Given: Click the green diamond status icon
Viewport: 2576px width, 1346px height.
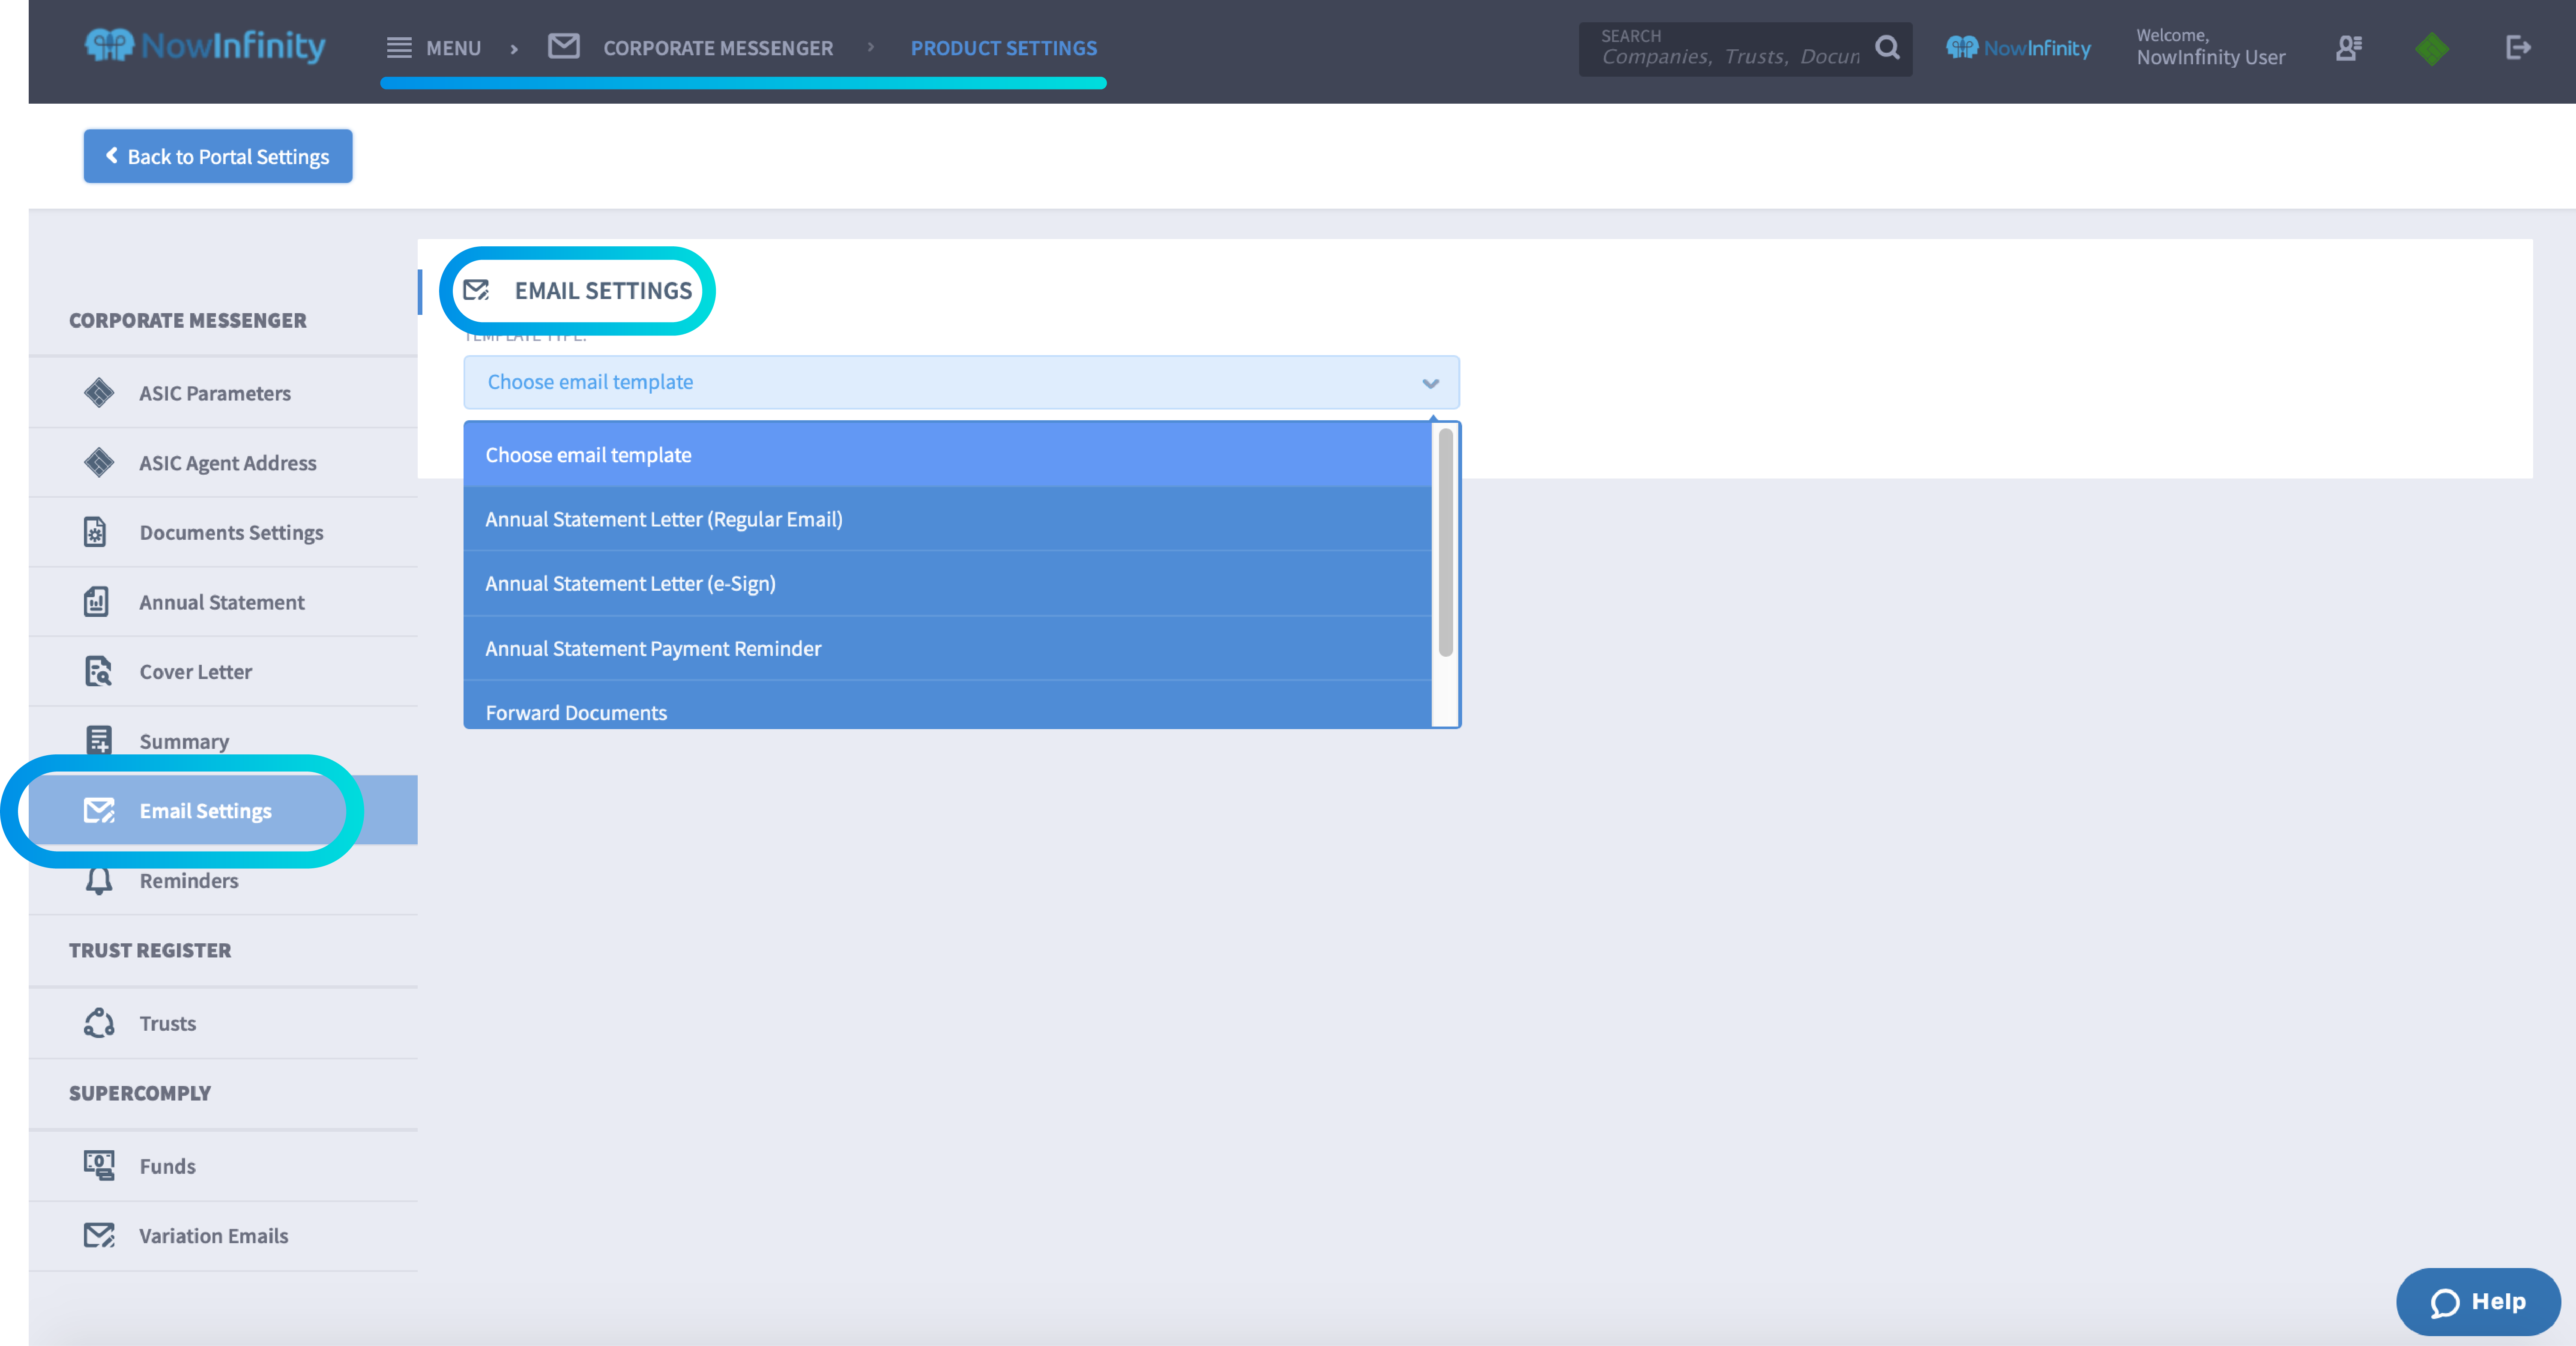Looking at the screenshot, I should (x=2432, y=48).
